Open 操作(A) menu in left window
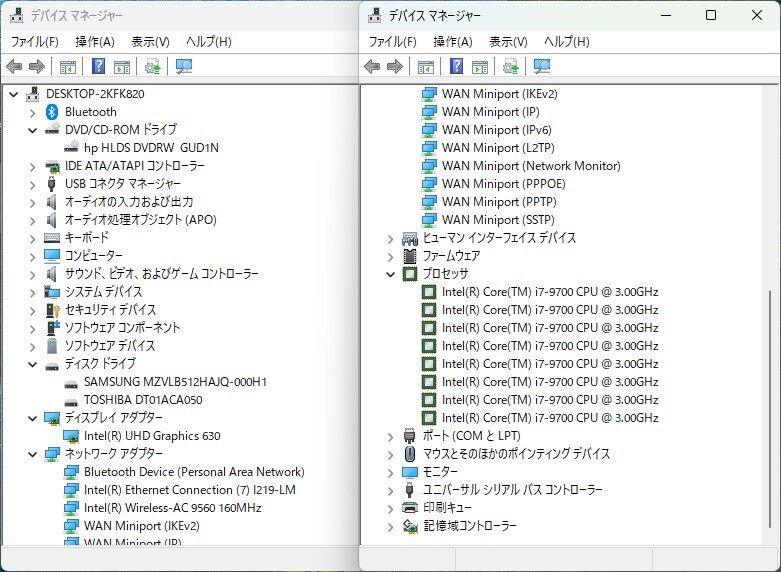This screenshot has height=572, width=781. point(95,42)
